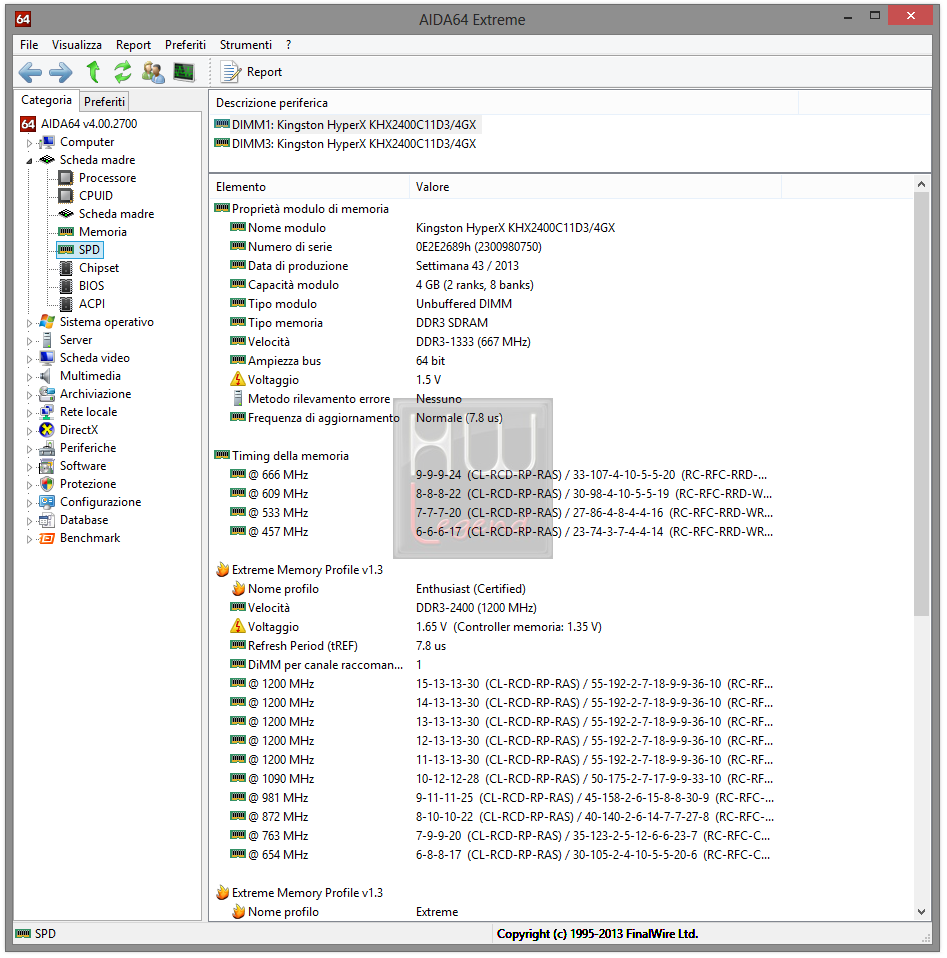The image size is (947, 958).
Task: Expand the Computer tree node
Action: pos(29,143)
